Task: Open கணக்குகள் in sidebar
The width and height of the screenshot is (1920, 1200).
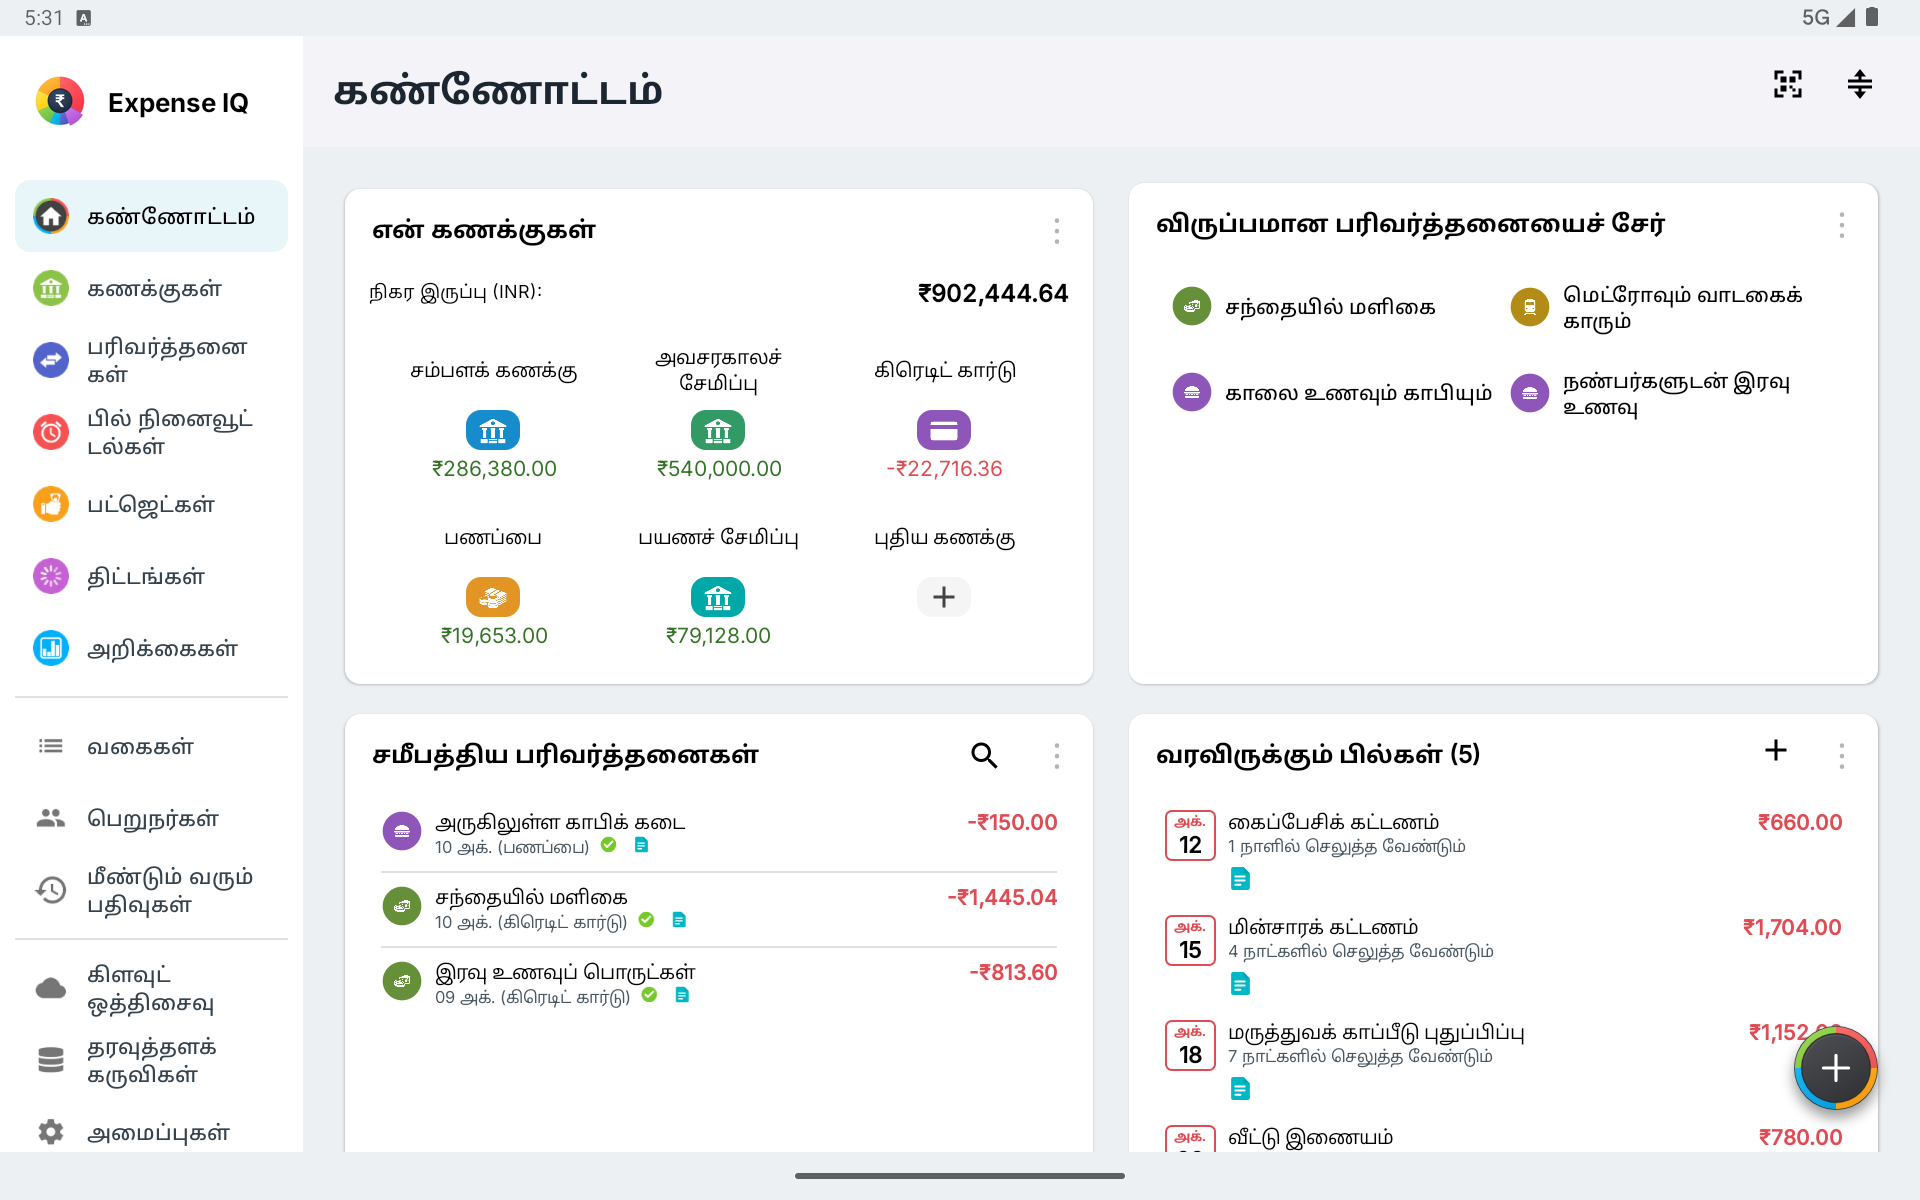Action: [x=151, y=288]
